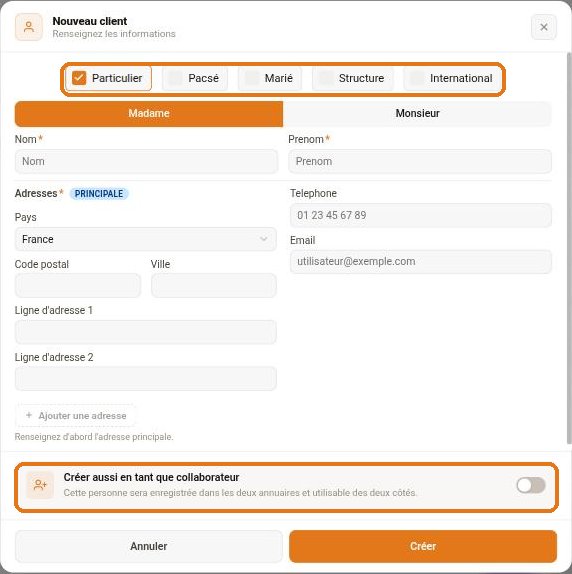Click into the Telephone field
This screenshot has height=574, width=572.
[x=421, y=215]
